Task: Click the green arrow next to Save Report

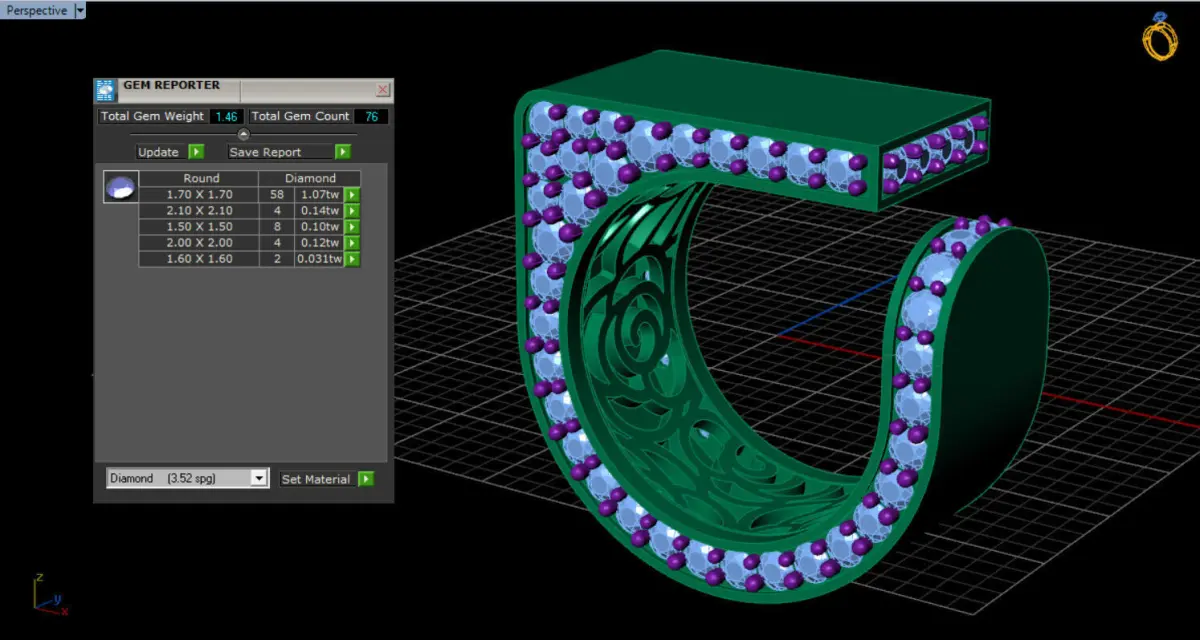Action: click(343, 152)
